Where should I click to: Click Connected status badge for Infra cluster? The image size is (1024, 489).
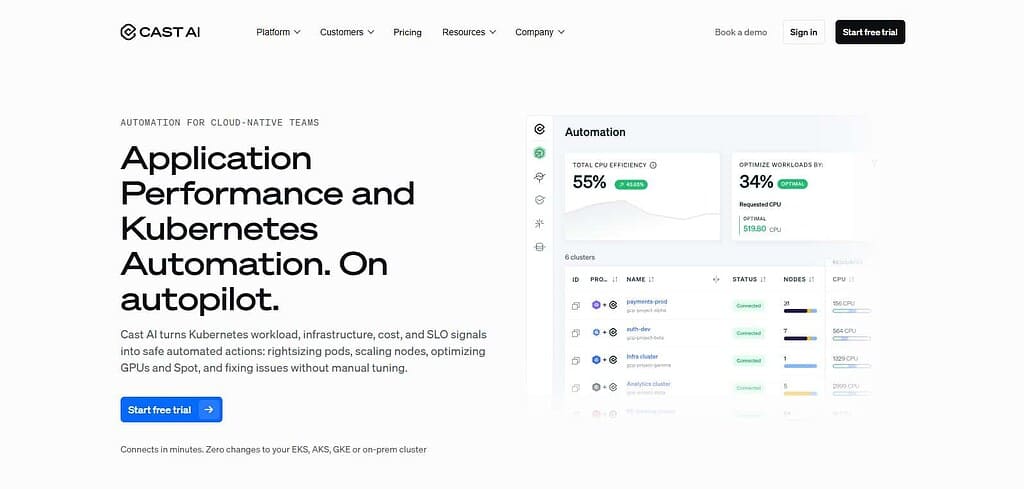pos(748,360)
